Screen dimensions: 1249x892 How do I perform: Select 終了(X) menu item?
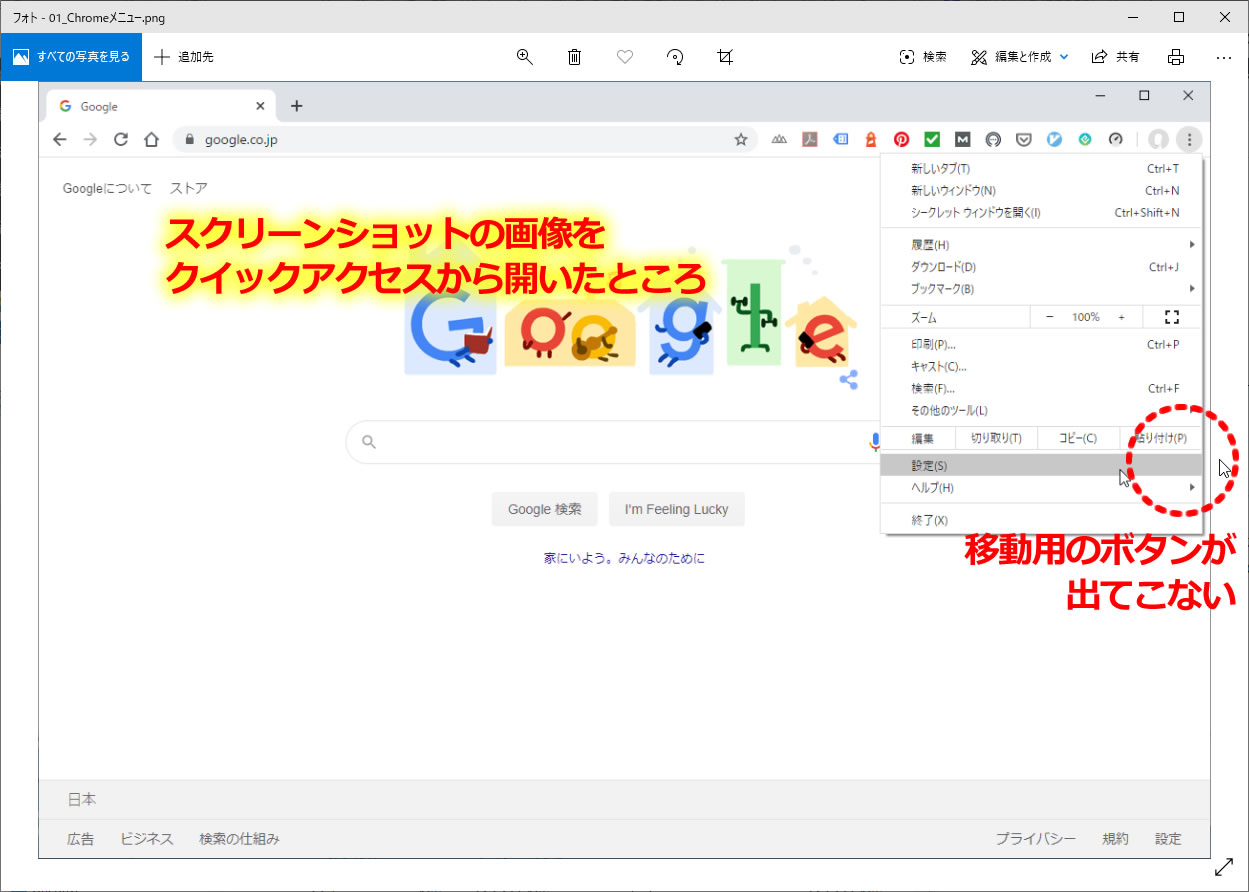point(1042,520)
